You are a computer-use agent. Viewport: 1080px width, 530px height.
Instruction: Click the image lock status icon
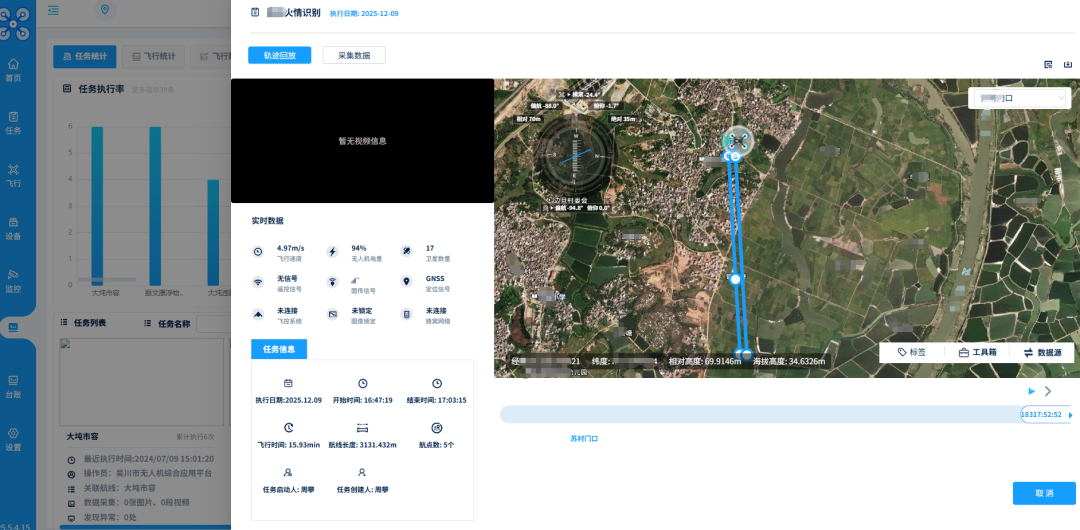click(x=333, y=314)
